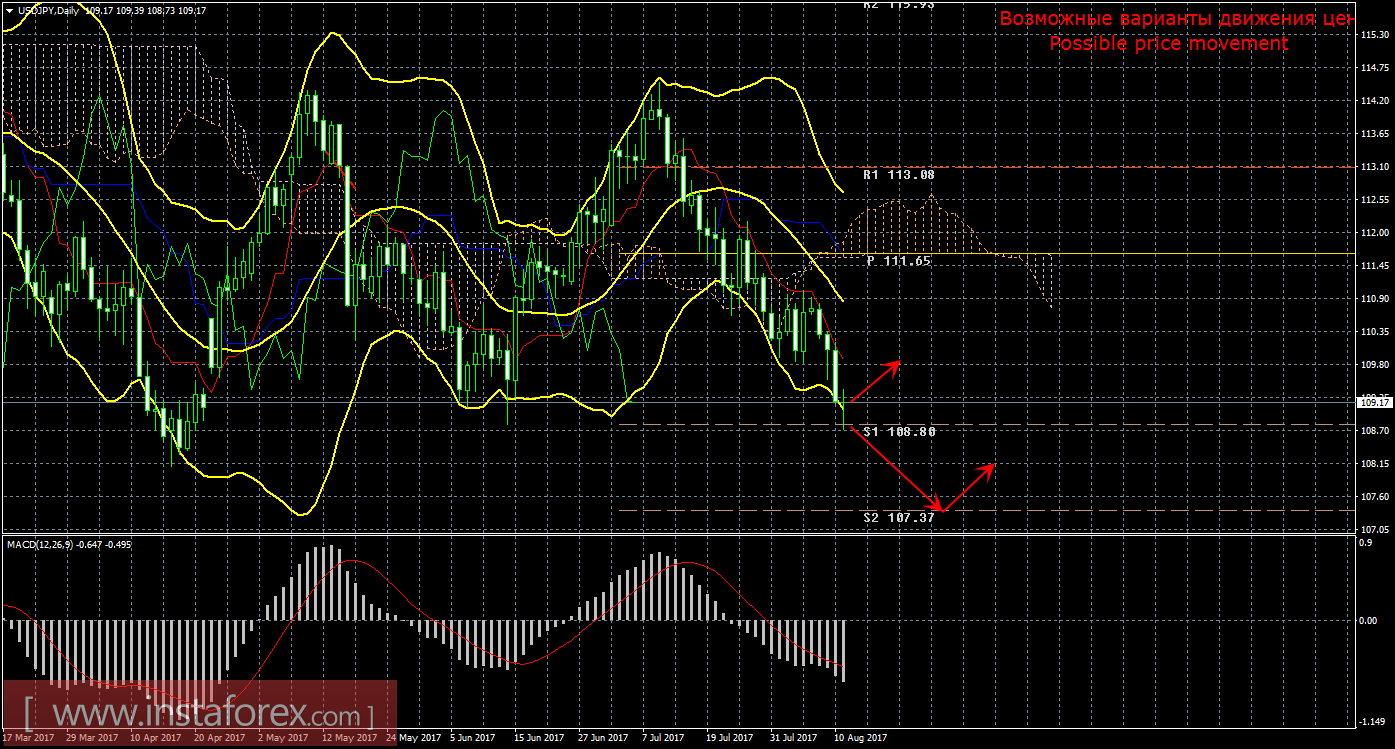Viewport: 1395px width, 749px height.
Task: Click the upper red arrow pointing to 109.80
Action: tap(877, 381)
